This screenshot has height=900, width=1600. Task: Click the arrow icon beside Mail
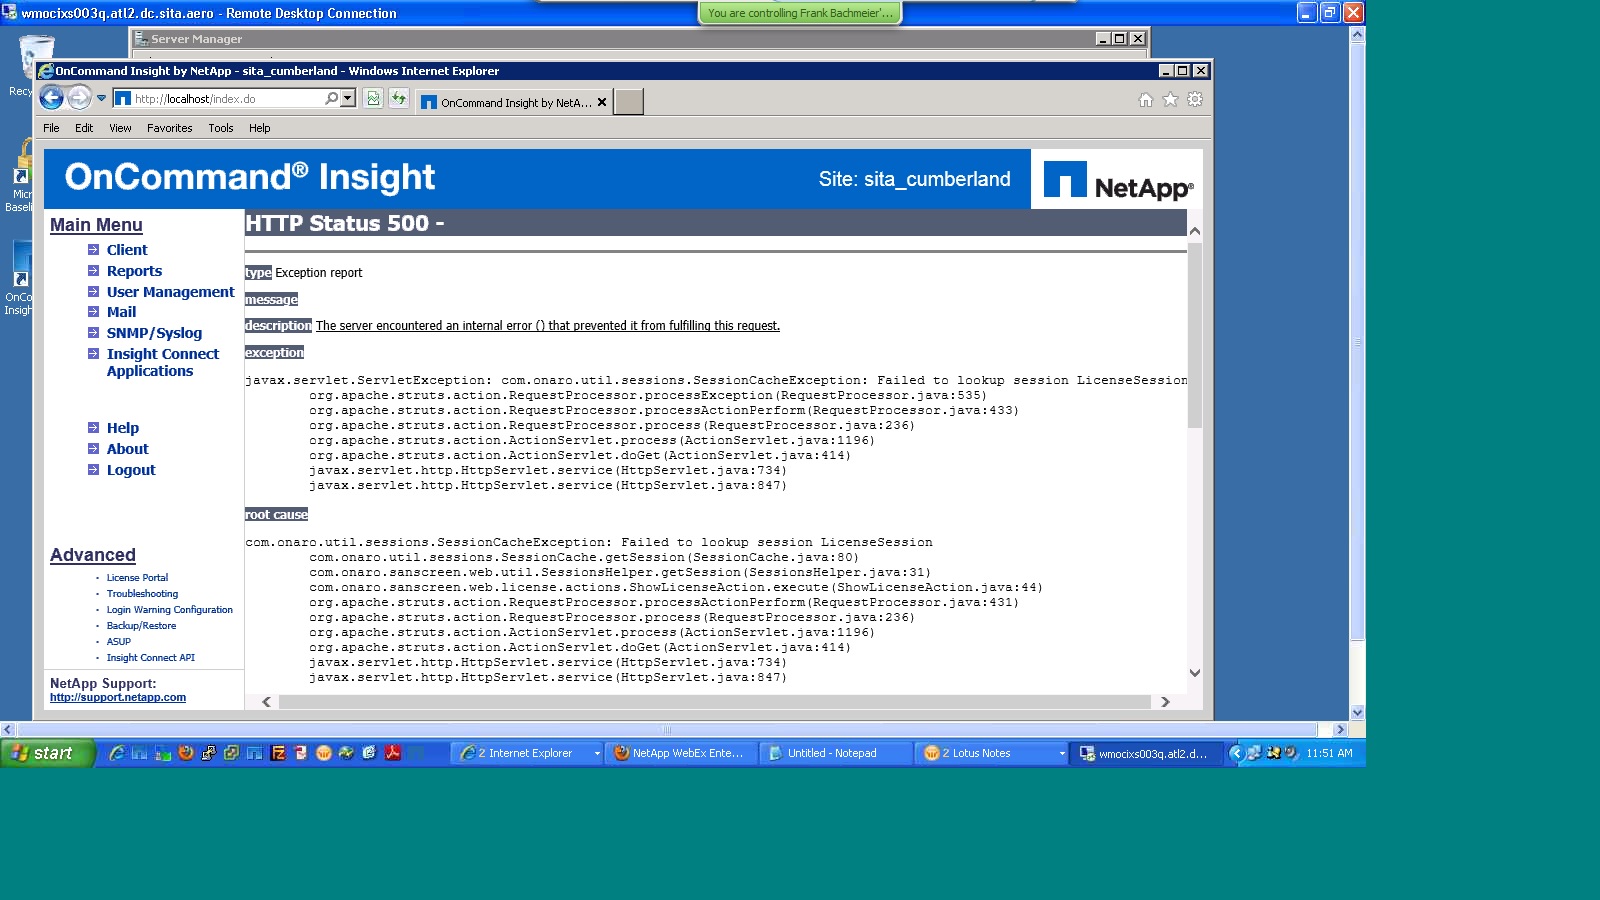(x=93, y=312)
